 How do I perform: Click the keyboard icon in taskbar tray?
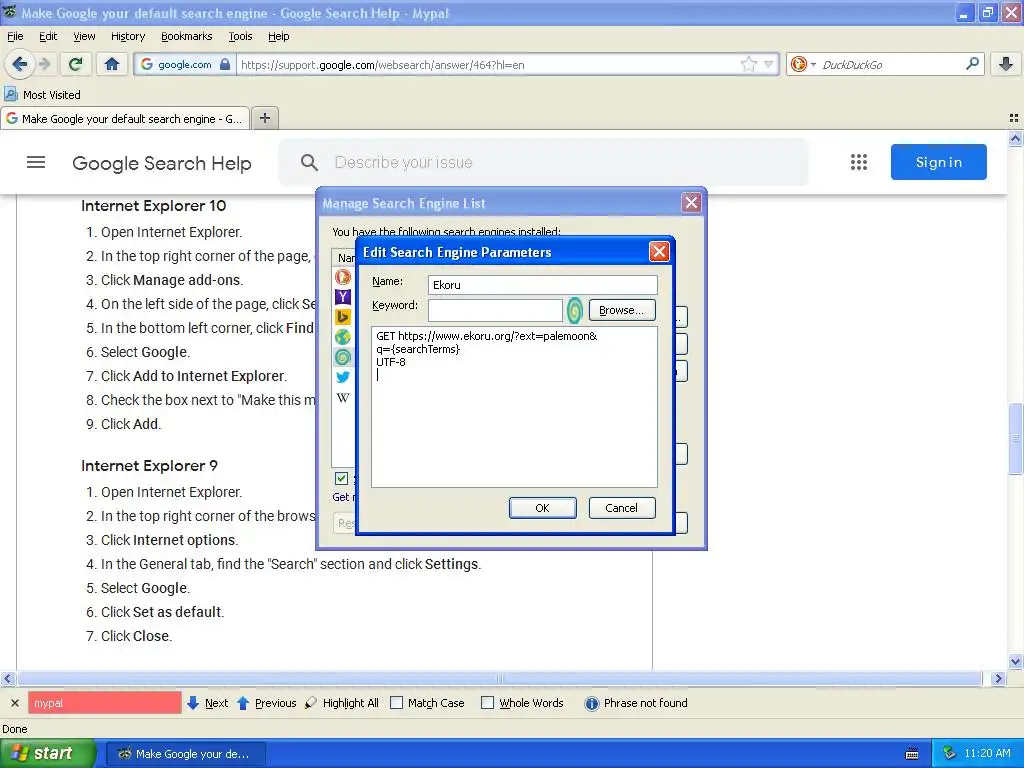[912, 754]
